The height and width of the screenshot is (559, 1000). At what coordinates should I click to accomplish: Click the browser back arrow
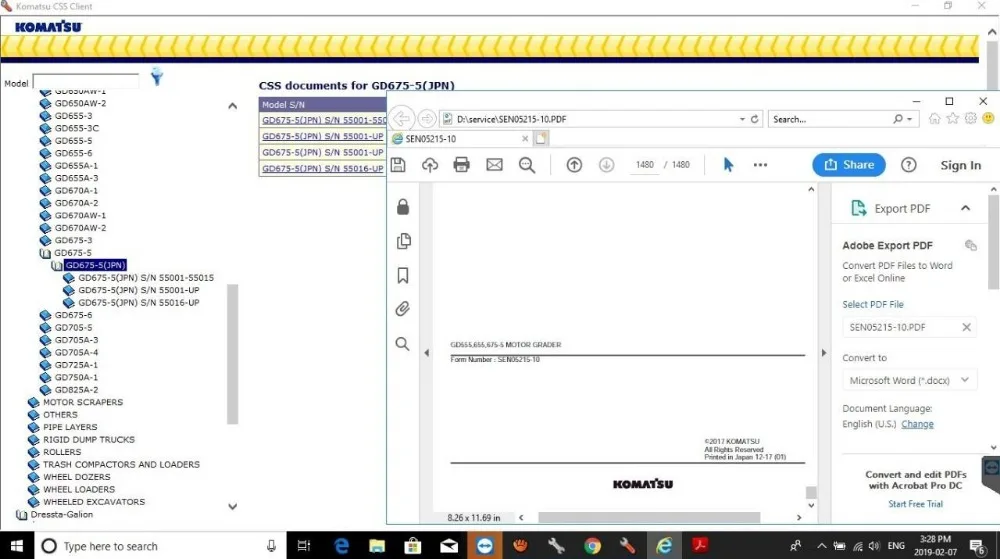402,119
